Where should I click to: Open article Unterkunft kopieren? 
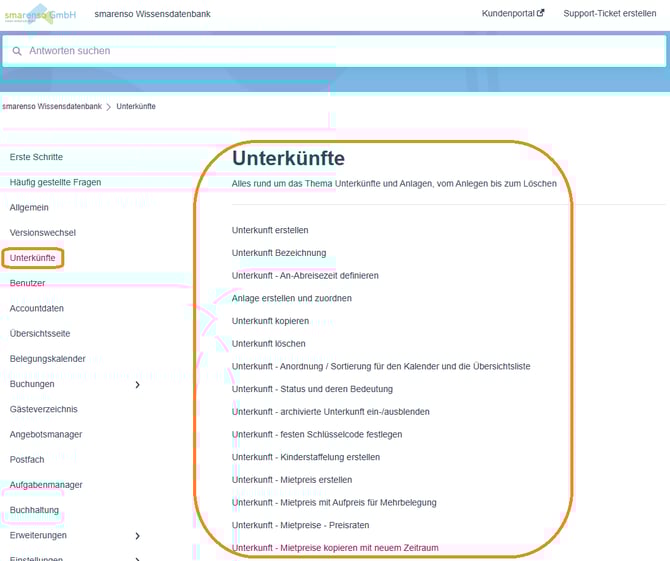click(x=270, y=321)
